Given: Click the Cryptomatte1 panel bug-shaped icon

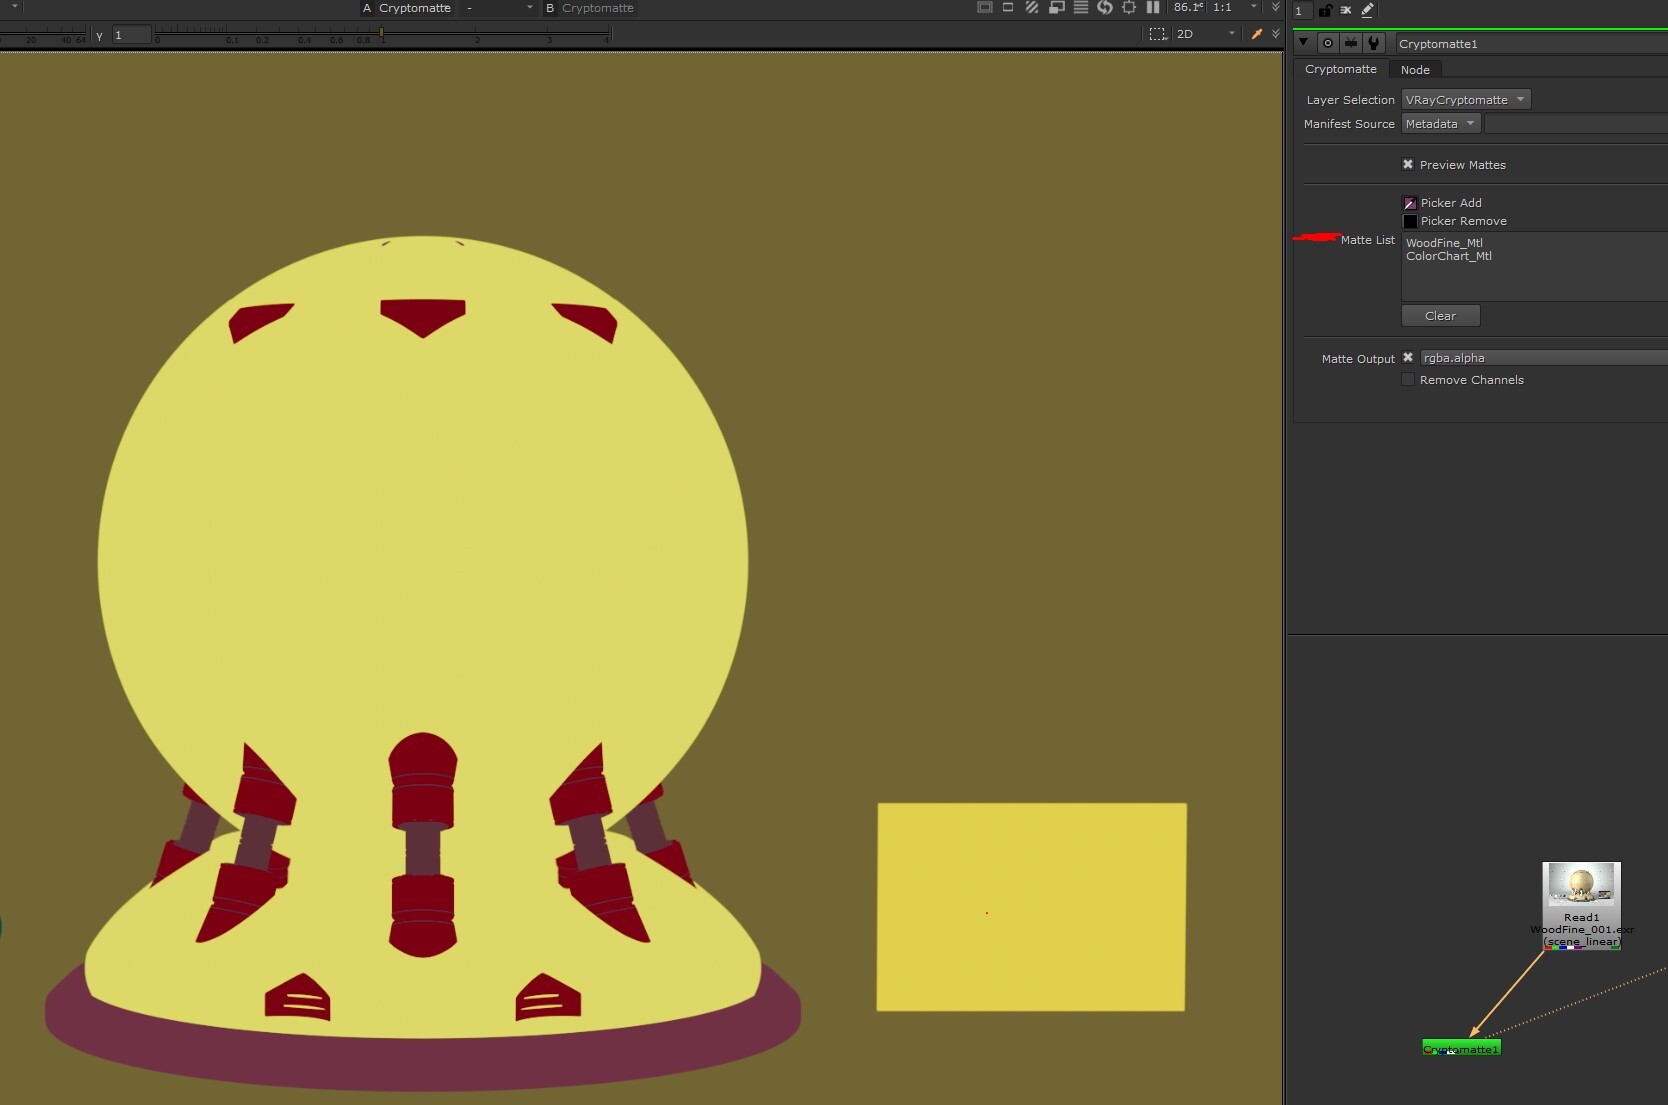Looking at the screenshot, I should coord(1351,43).
